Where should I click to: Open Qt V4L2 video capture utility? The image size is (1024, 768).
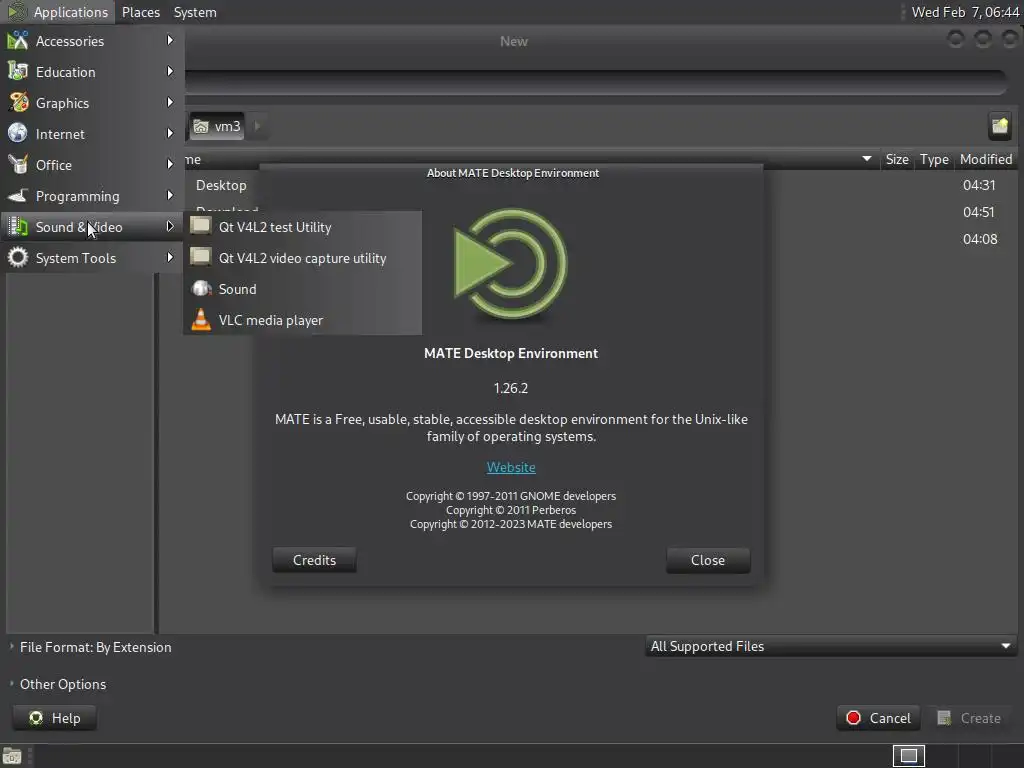[x=302, y=258]
